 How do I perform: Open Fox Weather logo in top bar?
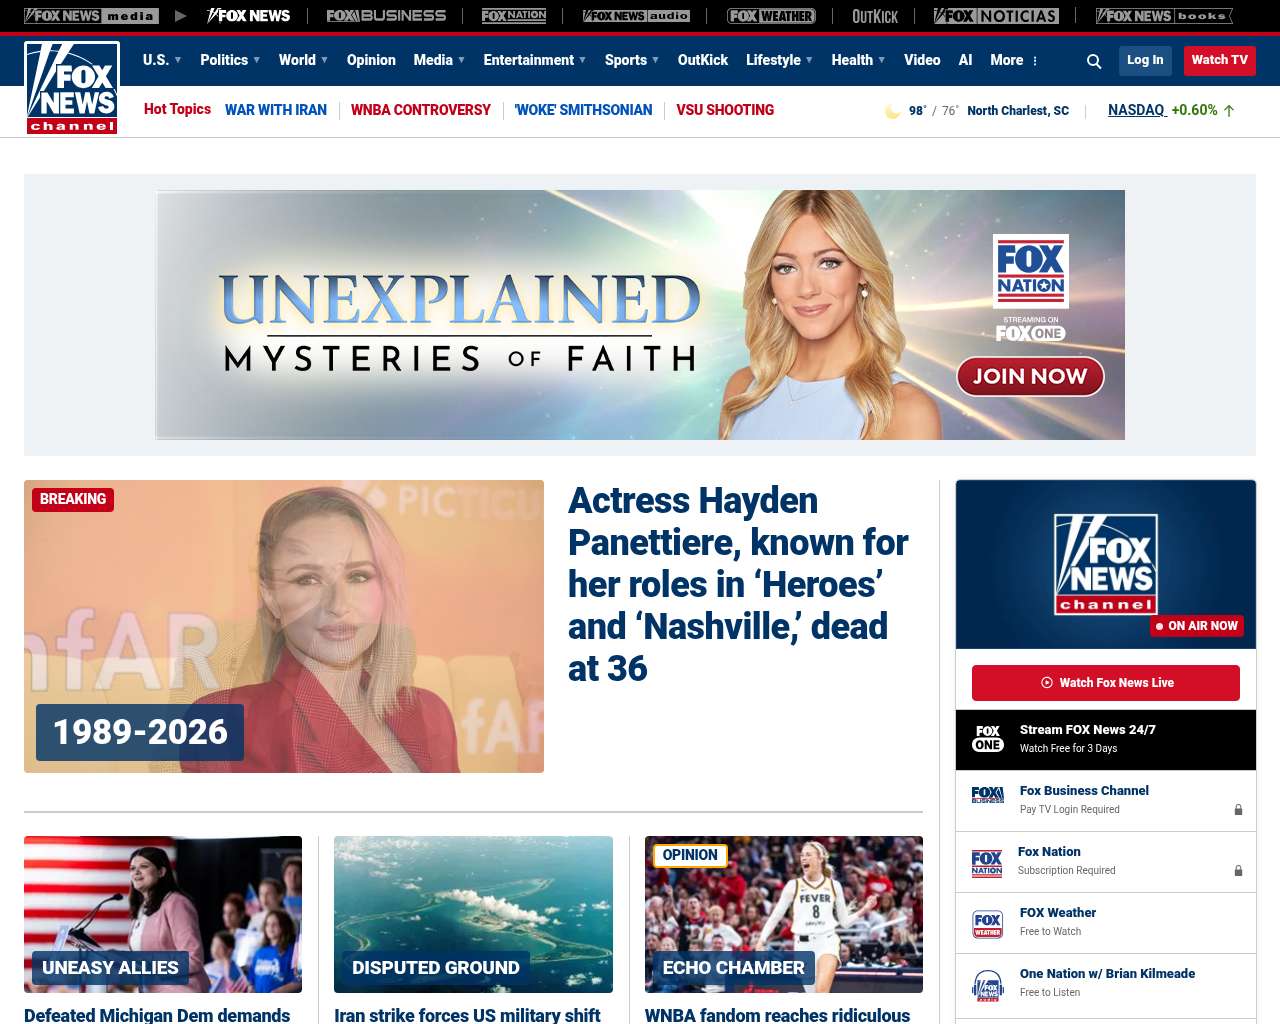click(x=771, y=16)
